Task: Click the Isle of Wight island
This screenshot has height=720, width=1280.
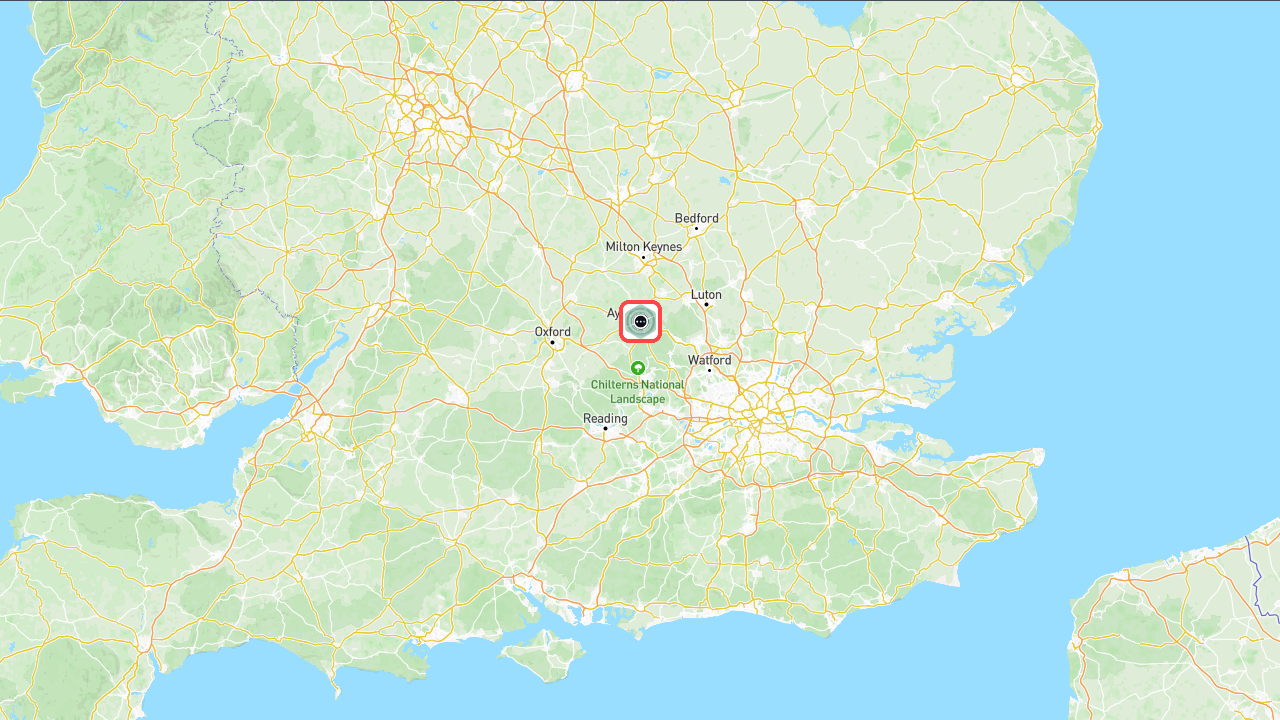Action: (543, 656)
